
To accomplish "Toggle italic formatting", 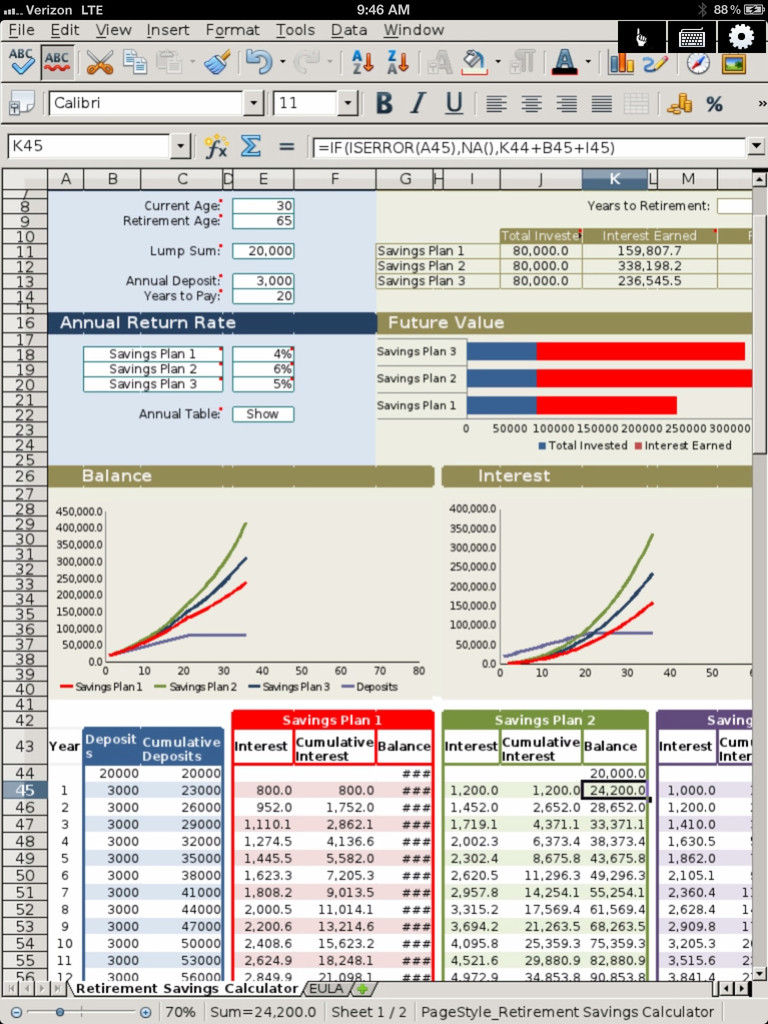I will tap(419, 103).
